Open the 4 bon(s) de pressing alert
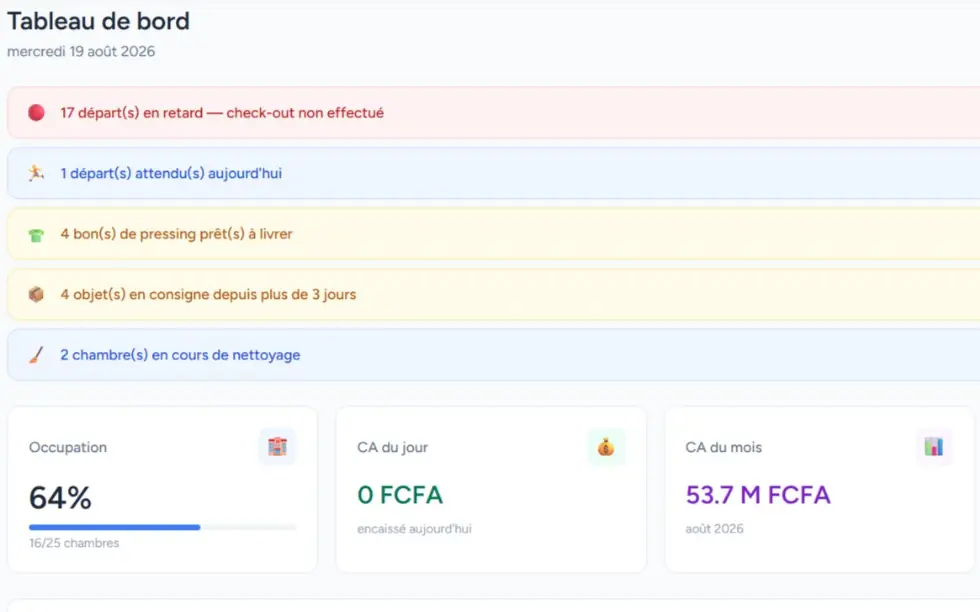980x612 pixels. click(494, 234)
